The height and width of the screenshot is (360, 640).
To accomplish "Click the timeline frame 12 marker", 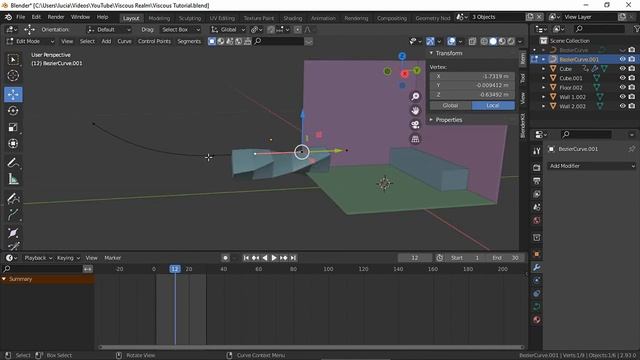I will coord(175,269).
